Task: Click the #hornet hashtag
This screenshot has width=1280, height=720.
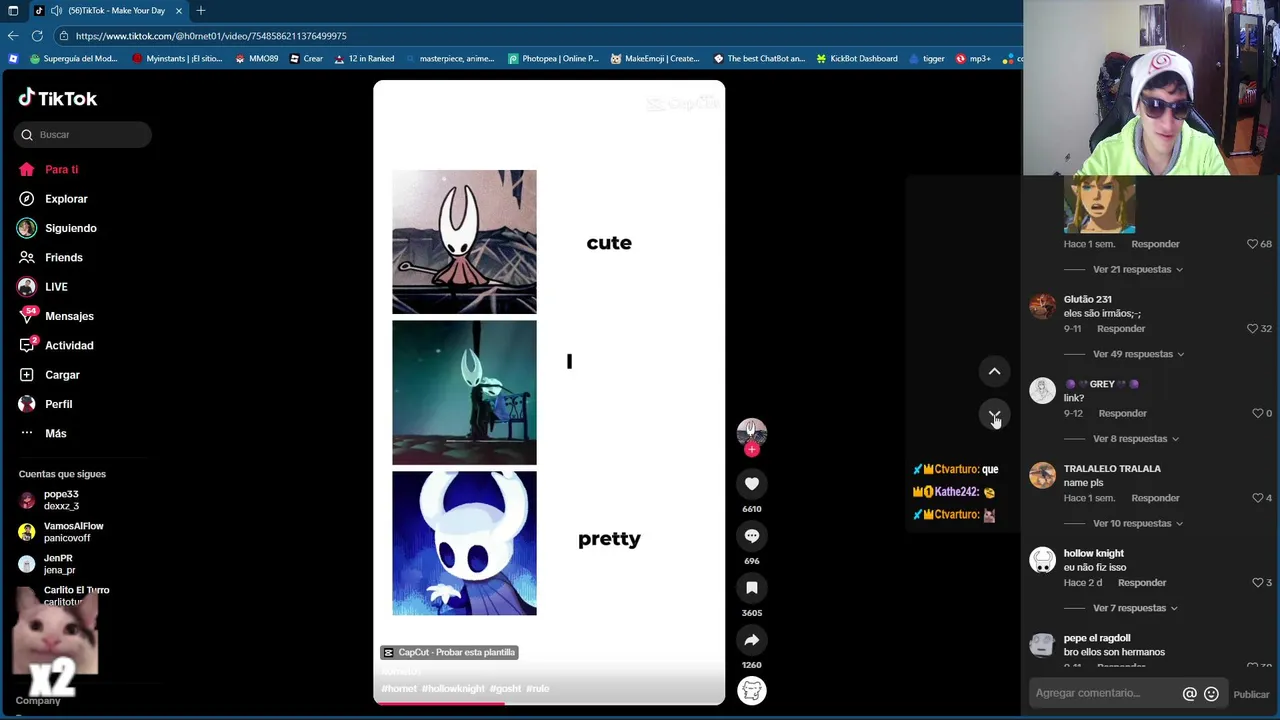Action: 399,689
